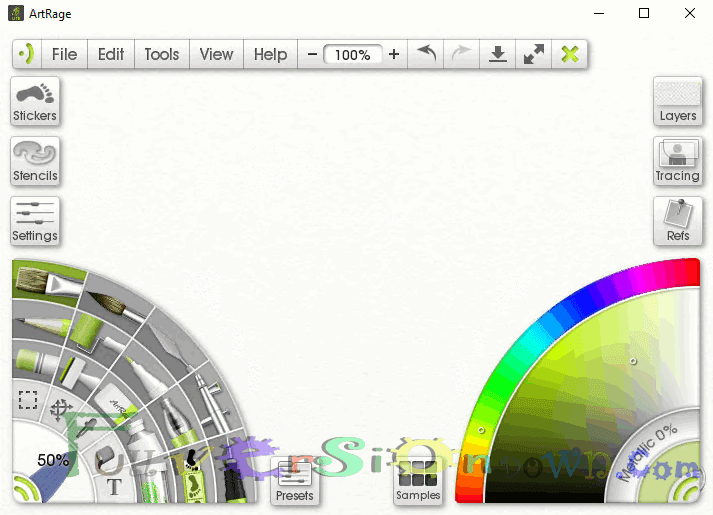Minimize the ArtRage window

point(599,13)
